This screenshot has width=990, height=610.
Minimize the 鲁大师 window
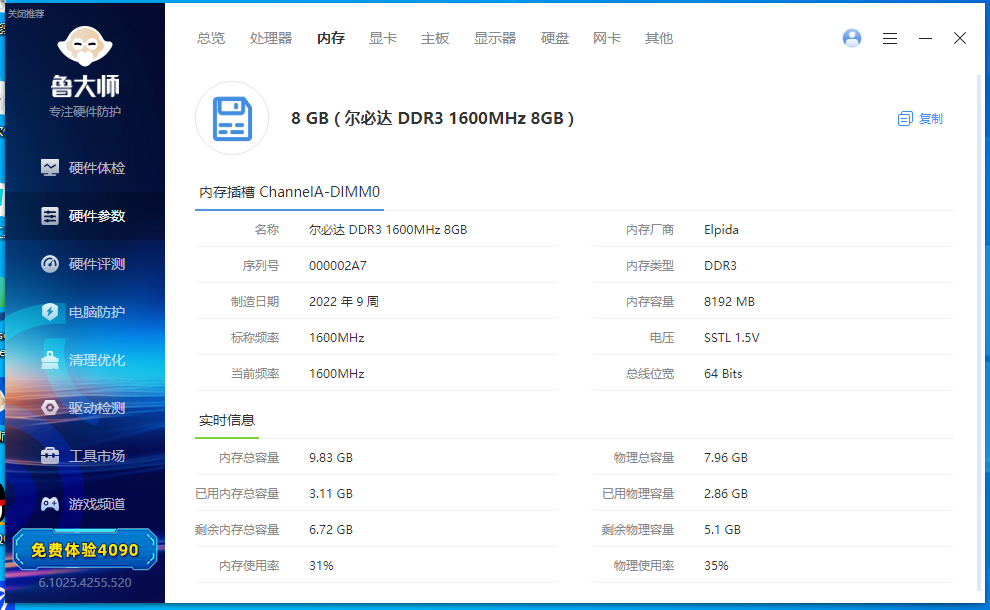925,39
